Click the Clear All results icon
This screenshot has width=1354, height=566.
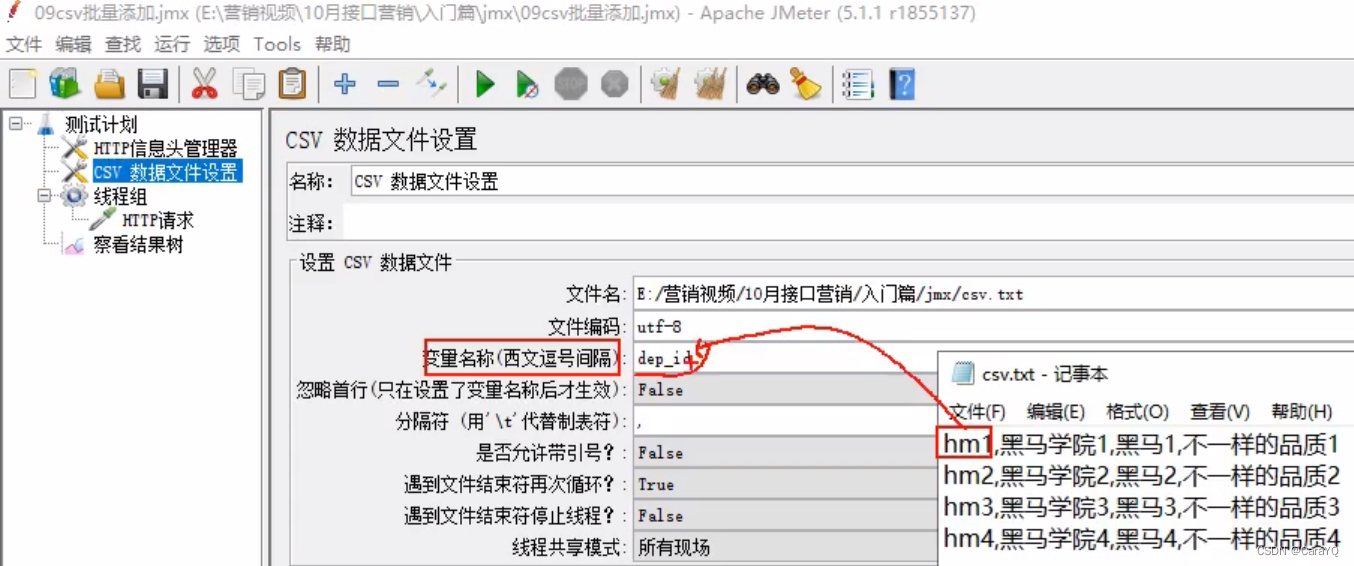point(710,84)
